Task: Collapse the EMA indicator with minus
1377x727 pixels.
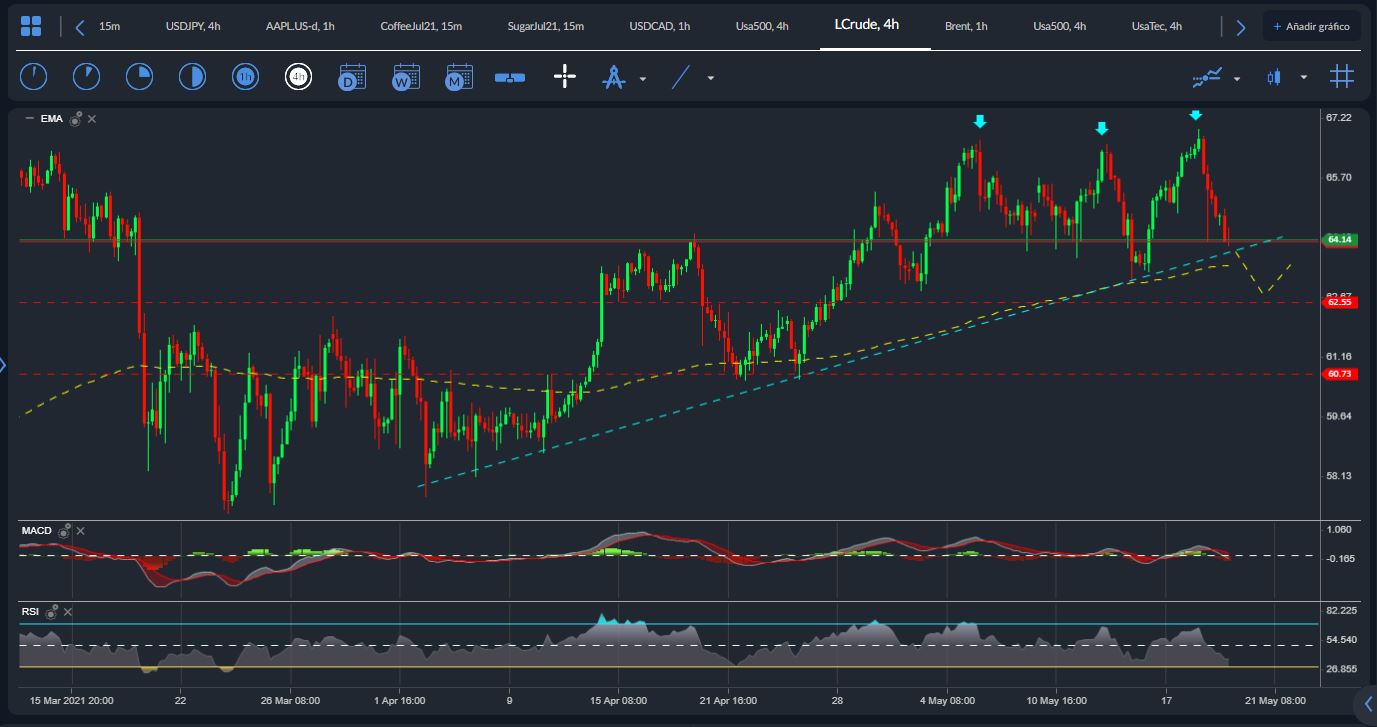Action: point(29,119)
